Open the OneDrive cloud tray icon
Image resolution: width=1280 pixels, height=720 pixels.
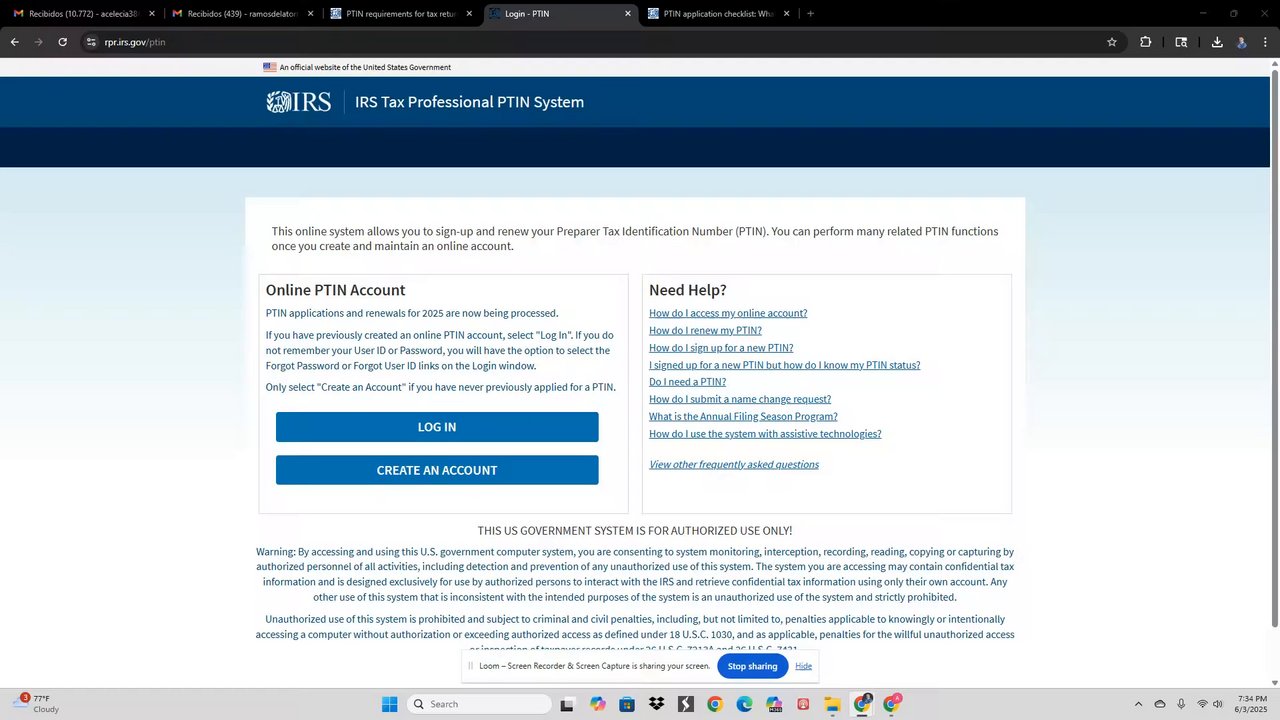[1160, 704]
